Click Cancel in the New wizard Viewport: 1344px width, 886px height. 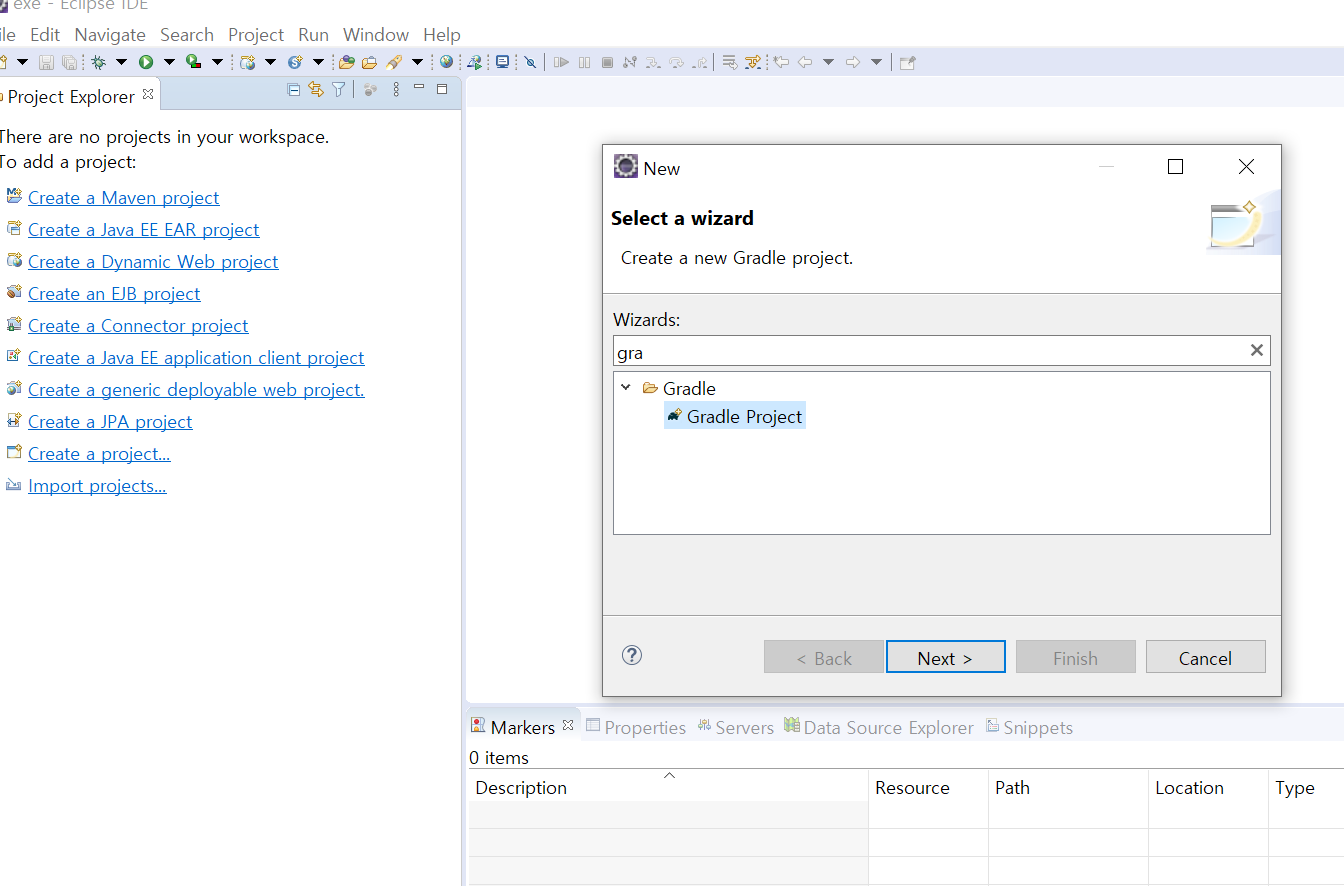1205,657
